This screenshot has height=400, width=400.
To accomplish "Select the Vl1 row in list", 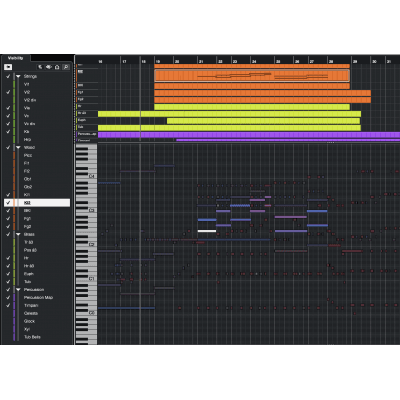I will (x=37, y=84).
